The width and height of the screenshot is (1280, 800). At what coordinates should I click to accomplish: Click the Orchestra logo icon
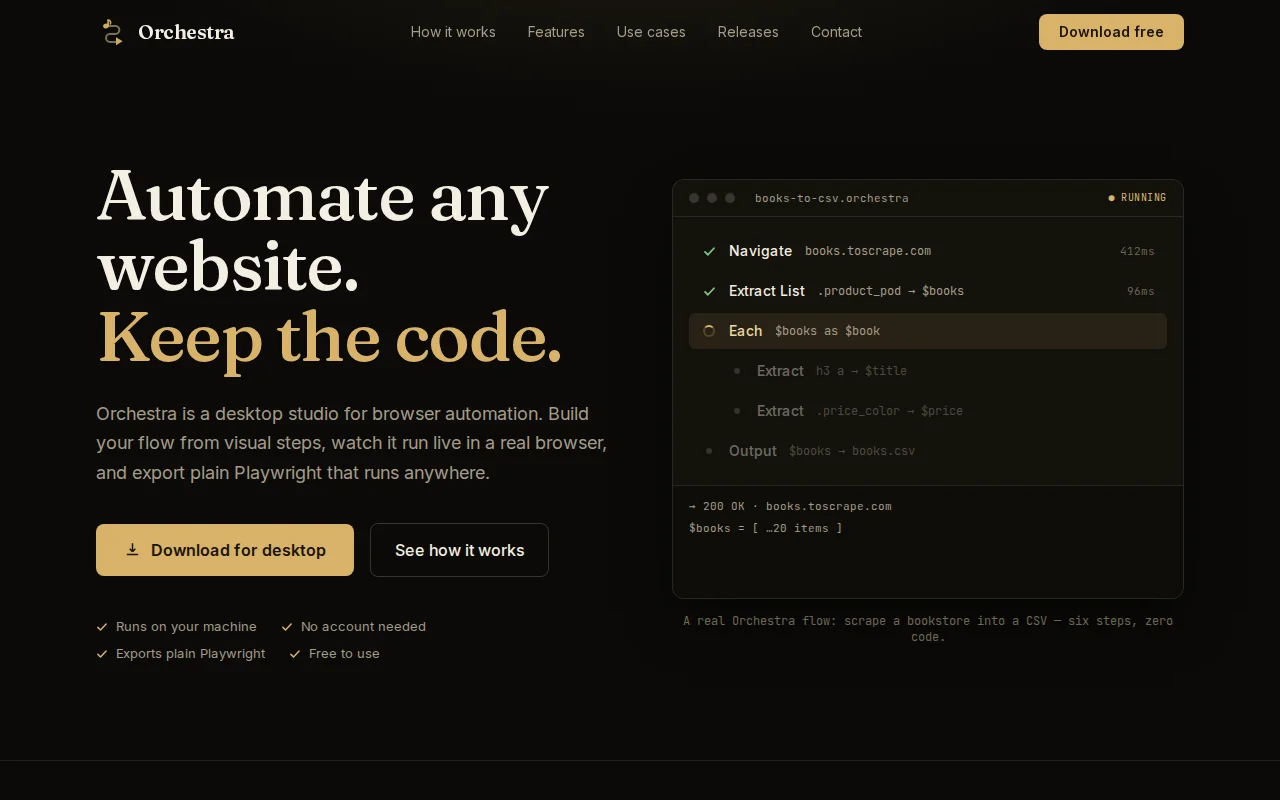pyautogui.click(x=112, y=32)
